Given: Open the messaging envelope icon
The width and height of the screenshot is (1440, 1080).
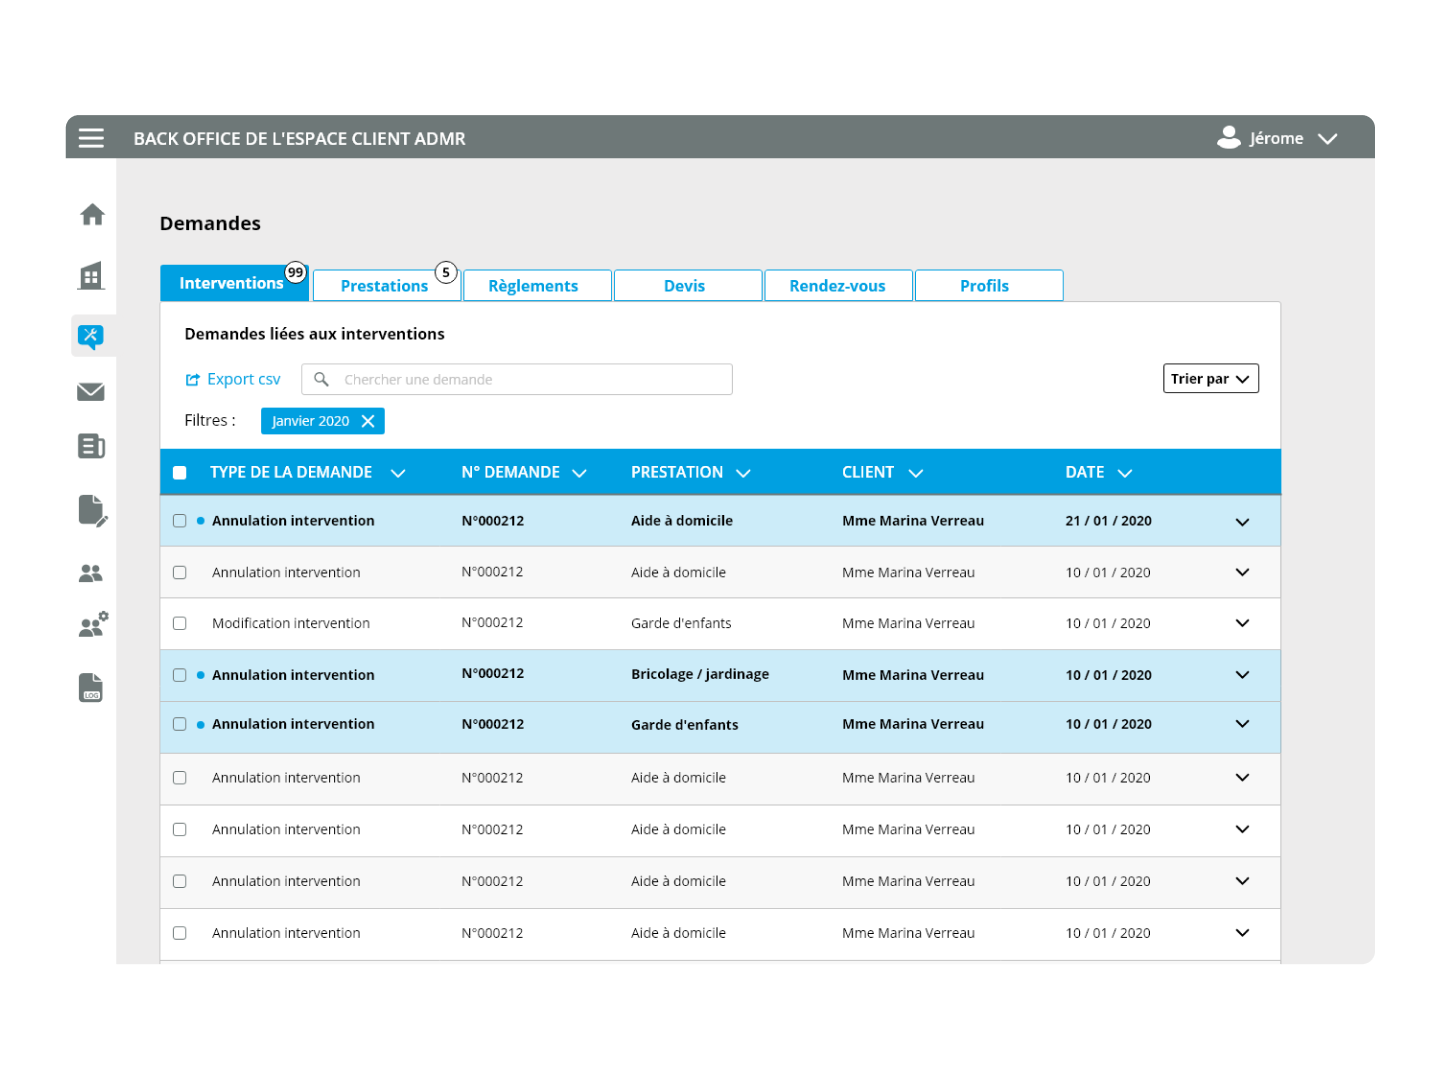Looking at the screenshot, I should pyautogui.click(x=91, y=391).
